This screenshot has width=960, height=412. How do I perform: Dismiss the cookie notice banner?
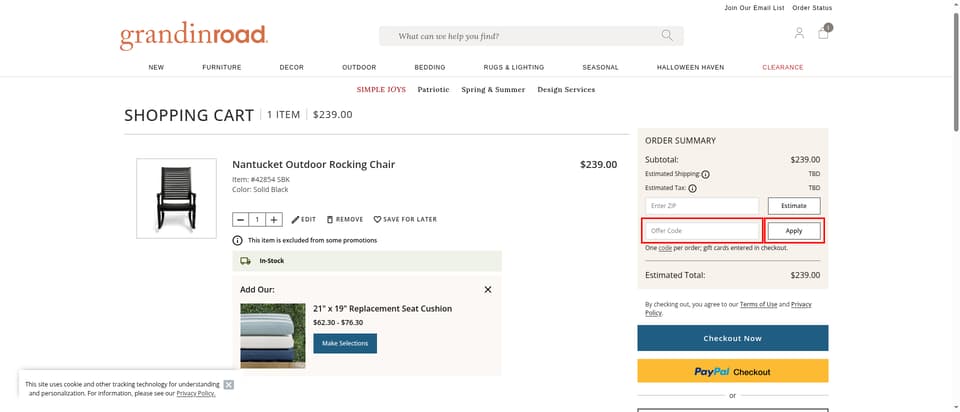(228, 384)
